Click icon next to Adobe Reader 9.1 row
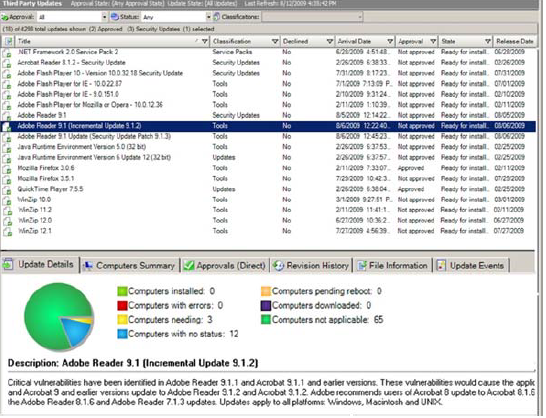 point(7,116)
